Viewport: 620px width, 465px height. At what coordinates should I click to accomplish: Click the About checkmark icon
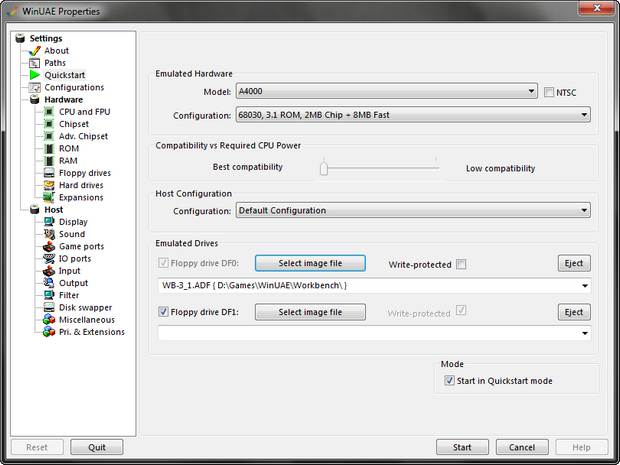coord(34,51)
